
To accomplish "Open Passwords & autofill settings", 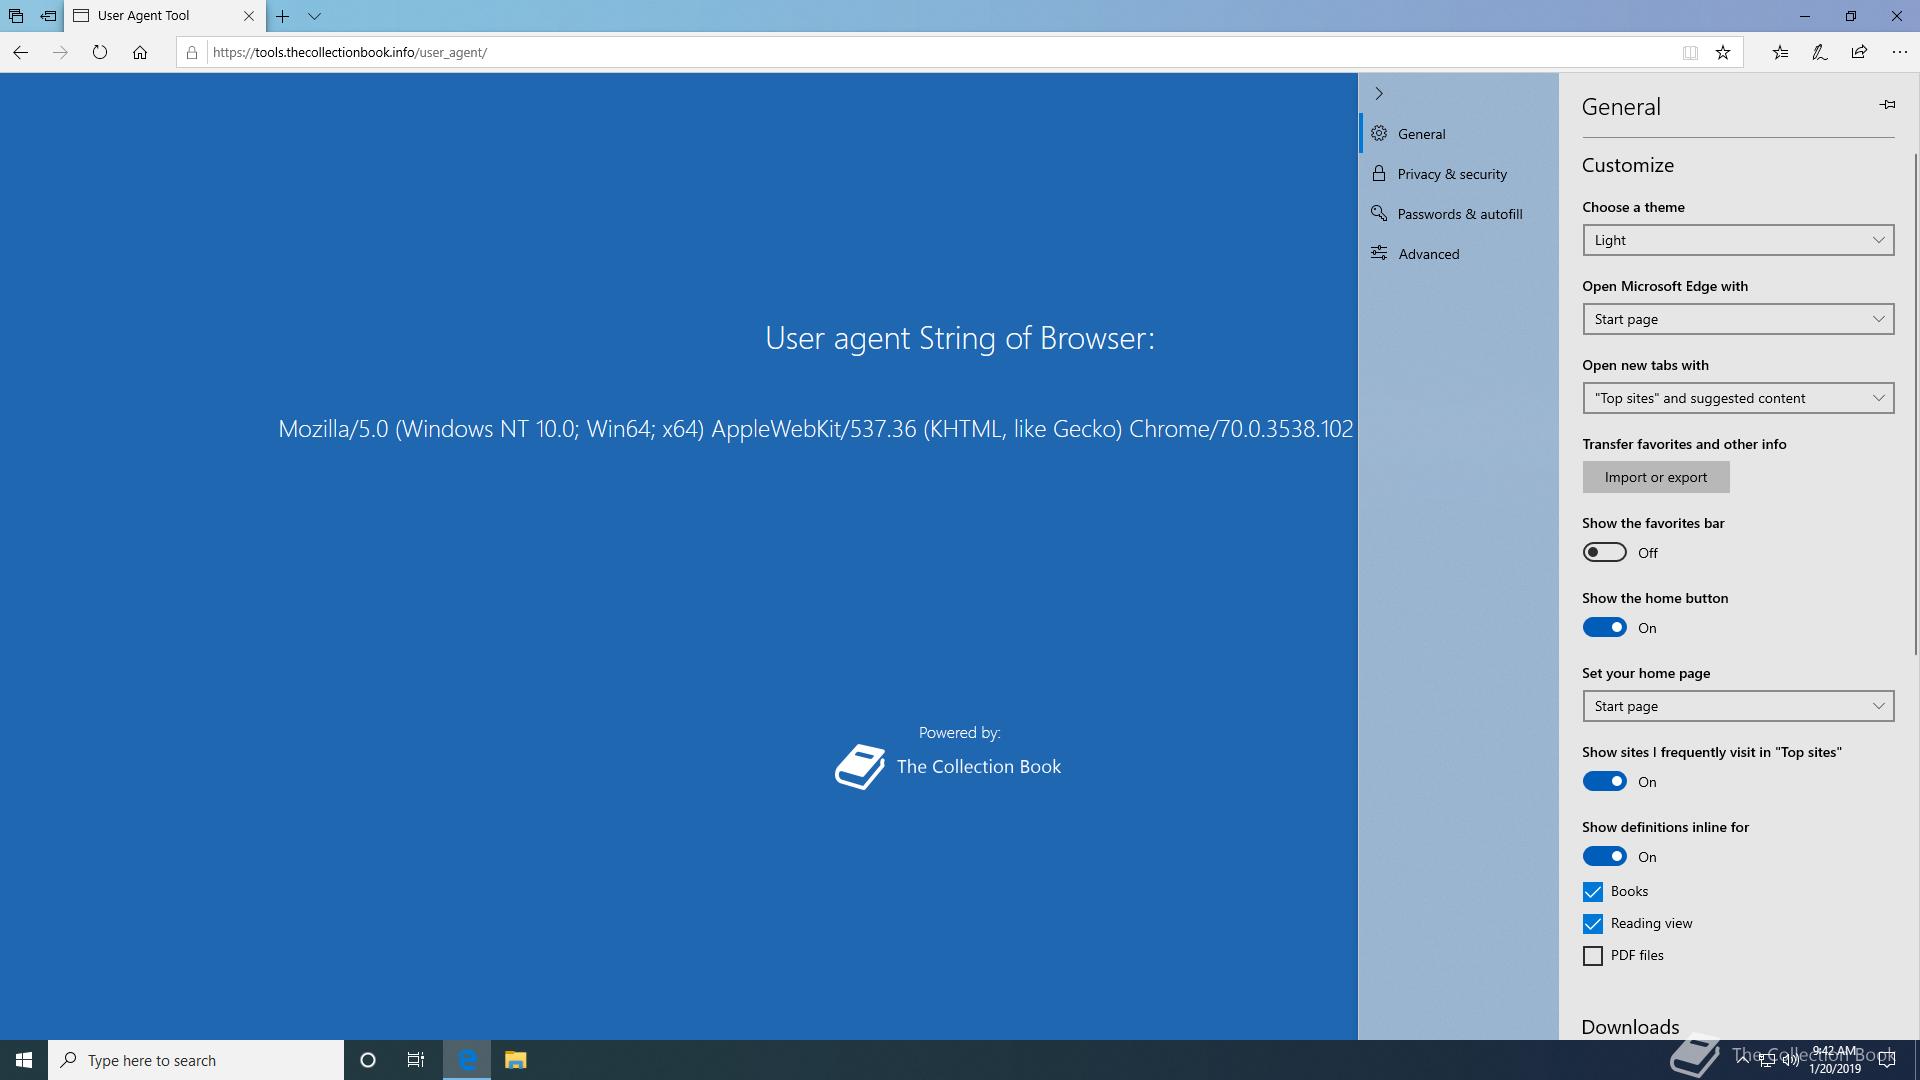I will pos(1458,214).
